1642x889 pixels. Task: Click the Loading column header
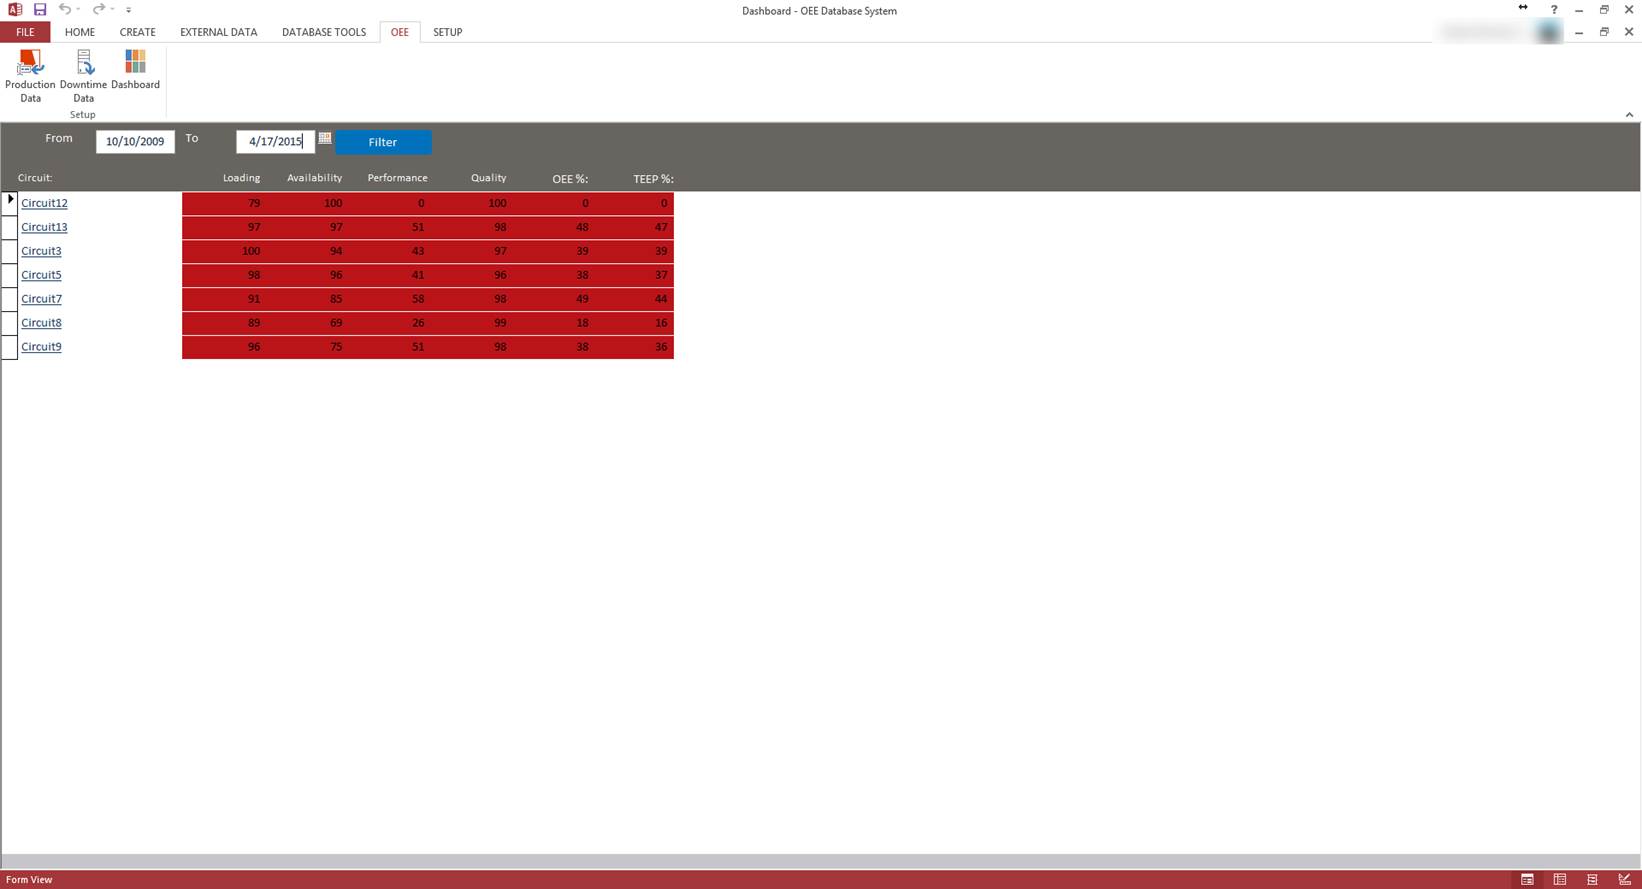(241, 178)
